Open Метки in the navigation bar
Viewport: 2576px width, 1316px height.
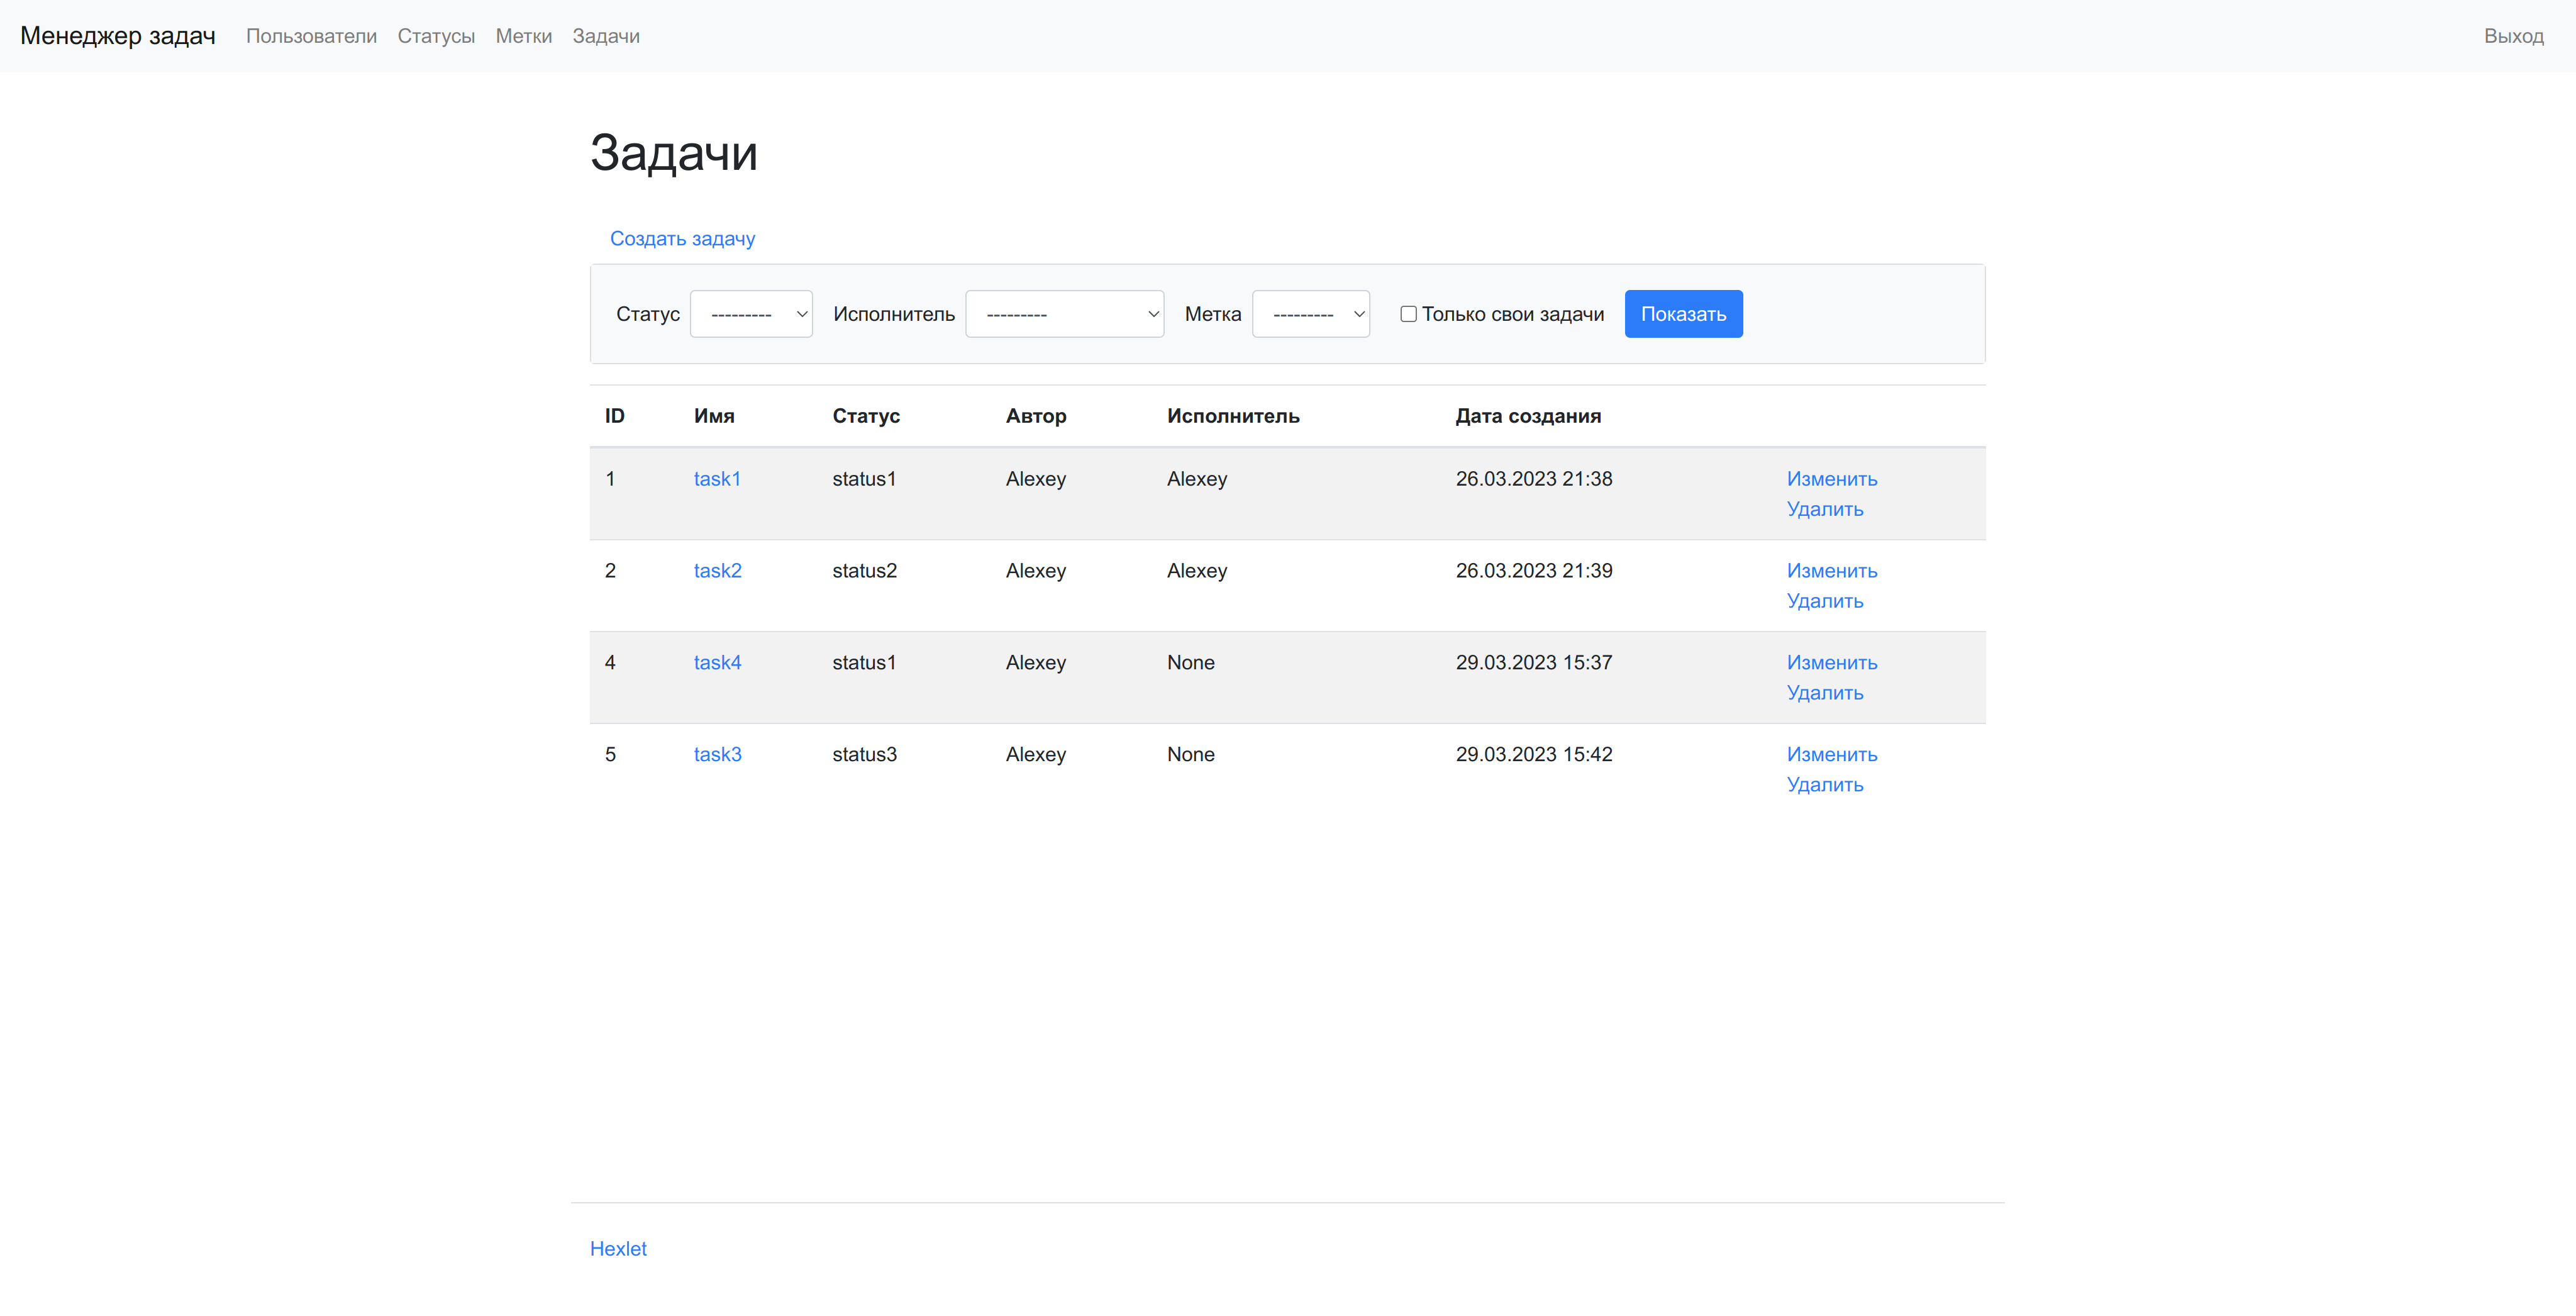[x=523, y=36]
